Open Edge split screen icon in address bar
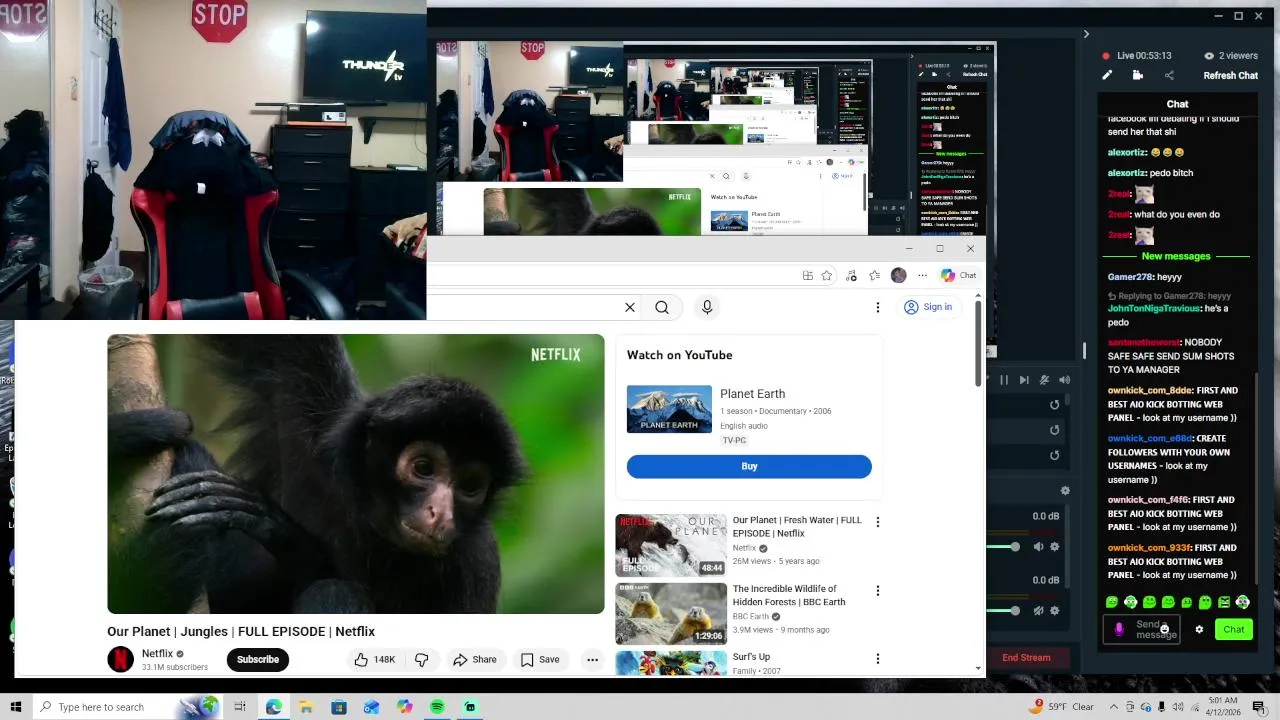Screen dimensions: 1280x720 [x=807, y=275]
